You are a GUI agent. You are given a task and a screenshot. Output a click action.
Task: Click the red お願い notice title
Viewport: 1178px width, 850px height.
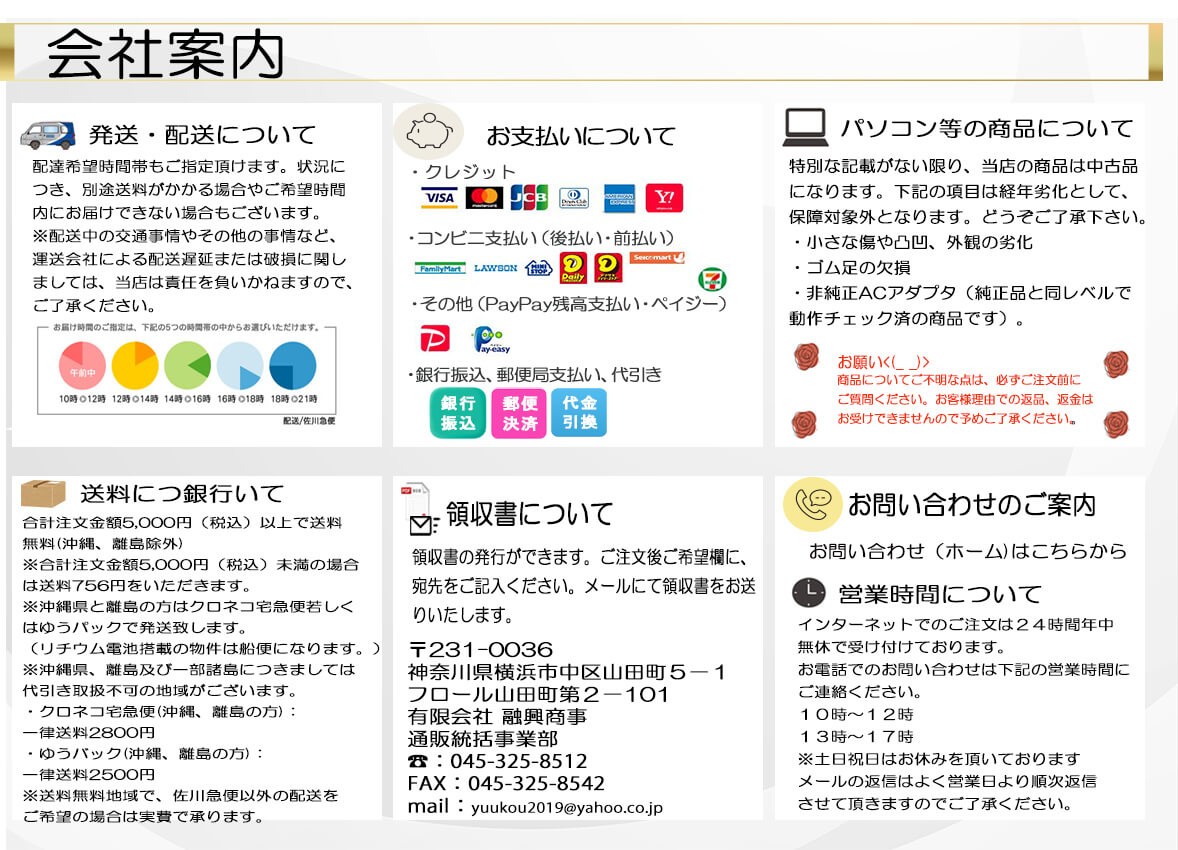(884, 361)
